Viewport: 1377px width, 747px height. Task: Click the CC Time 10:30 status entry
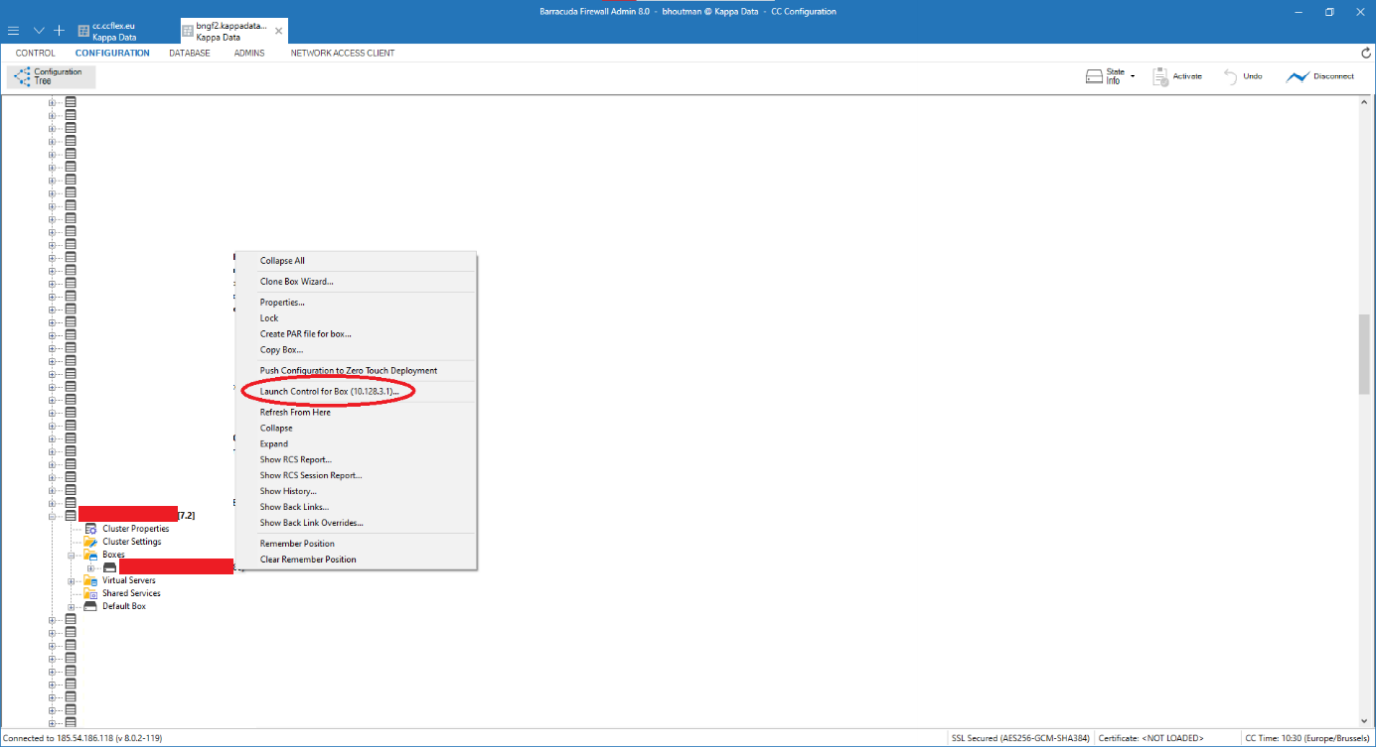point(1307,738)
